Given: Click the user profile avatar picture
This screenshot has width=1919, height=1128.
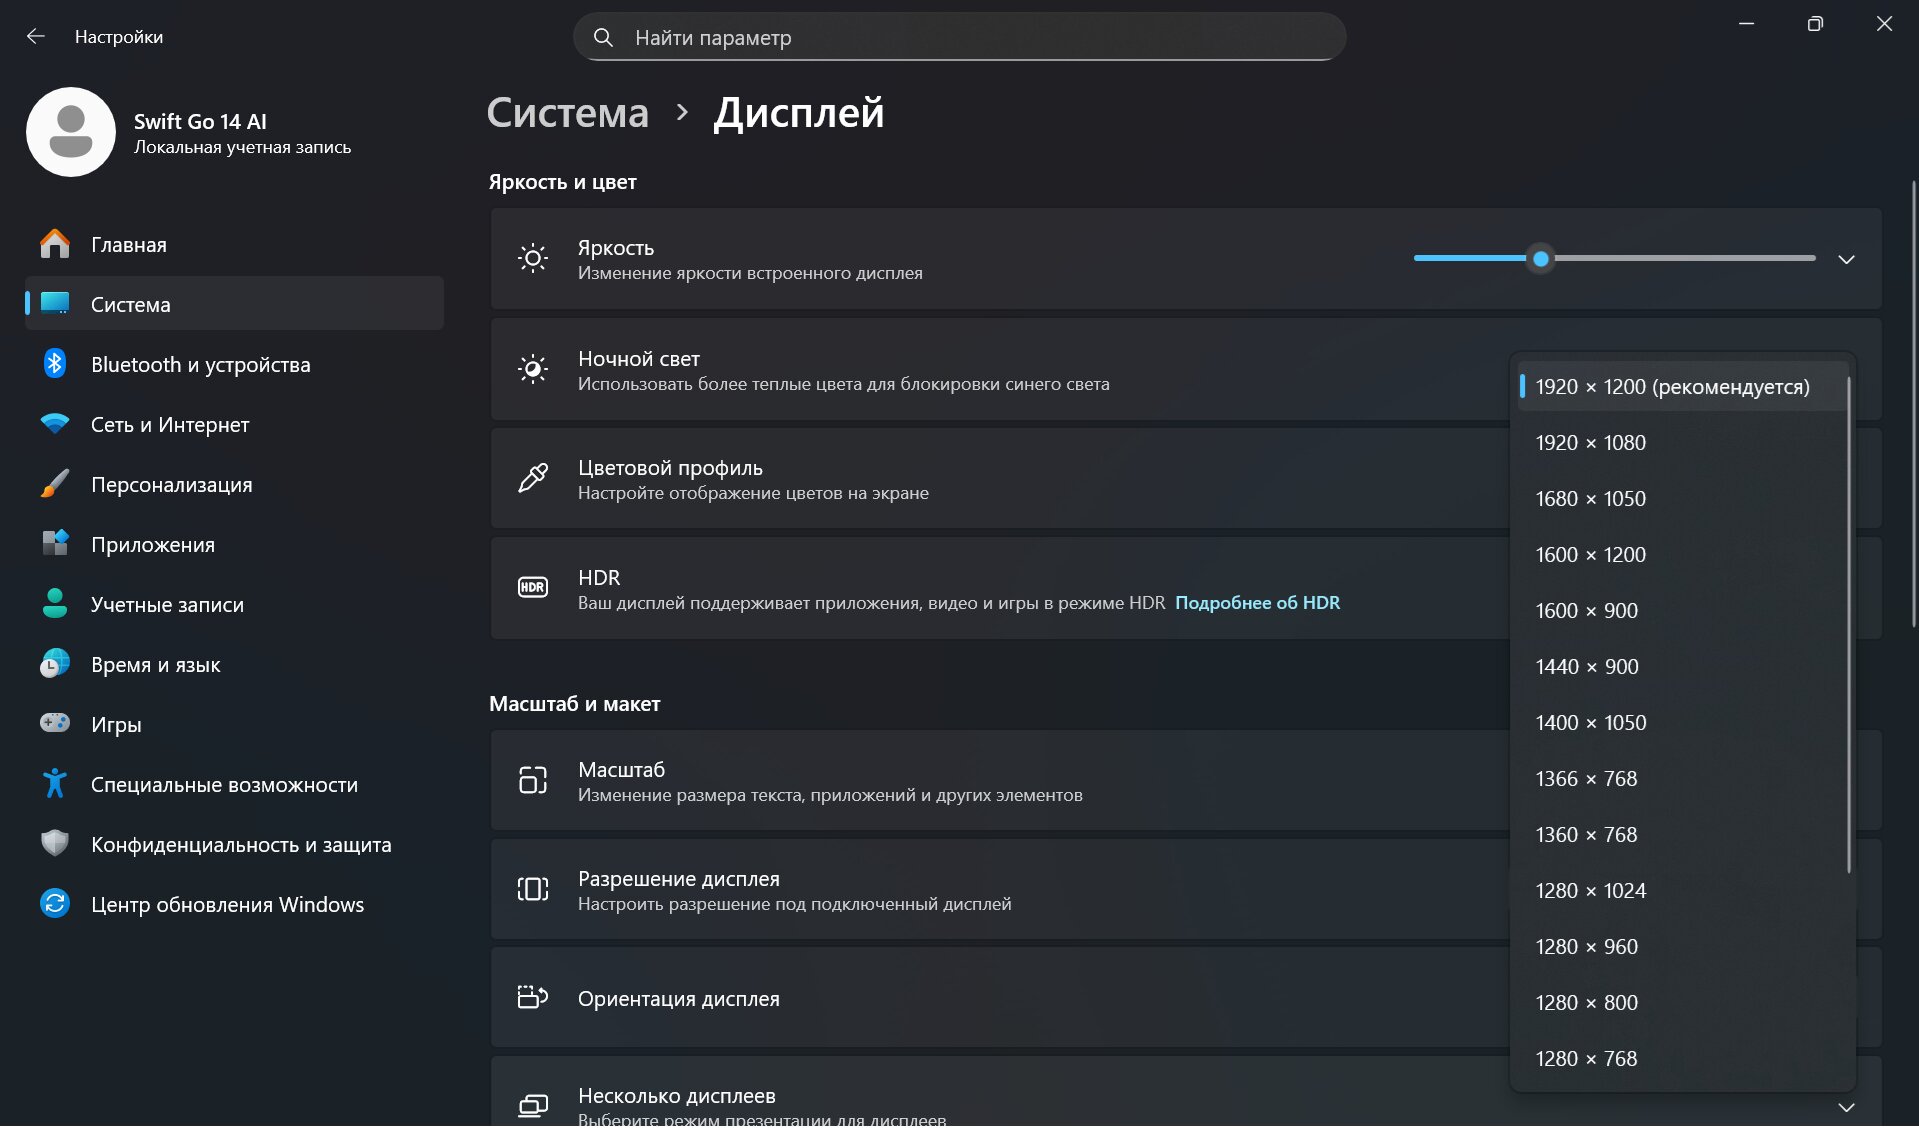Looking at the screenshot, I should tap(71, 132).
